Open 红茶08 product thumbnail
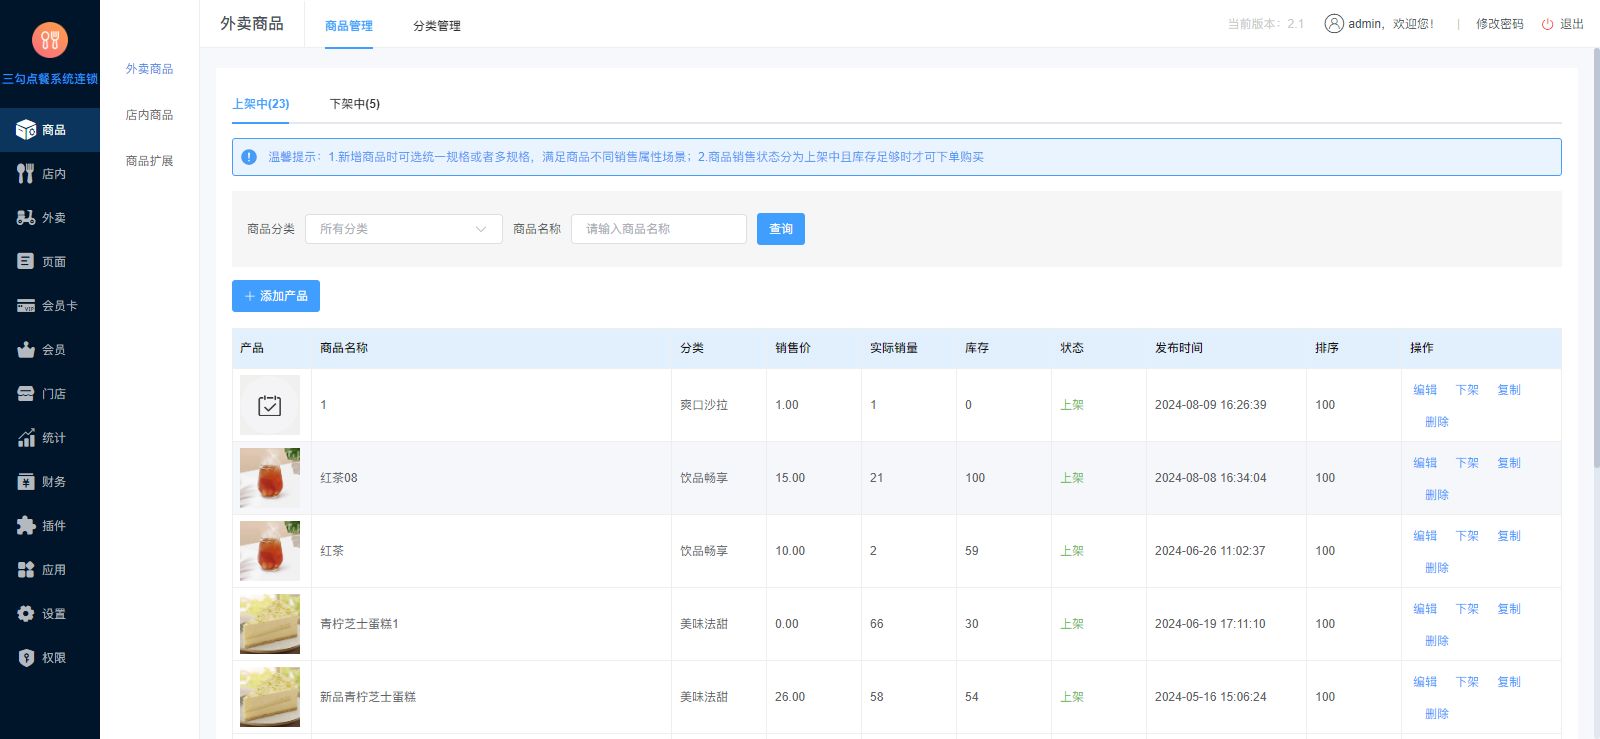1600x739 pixels. point(270,478)
